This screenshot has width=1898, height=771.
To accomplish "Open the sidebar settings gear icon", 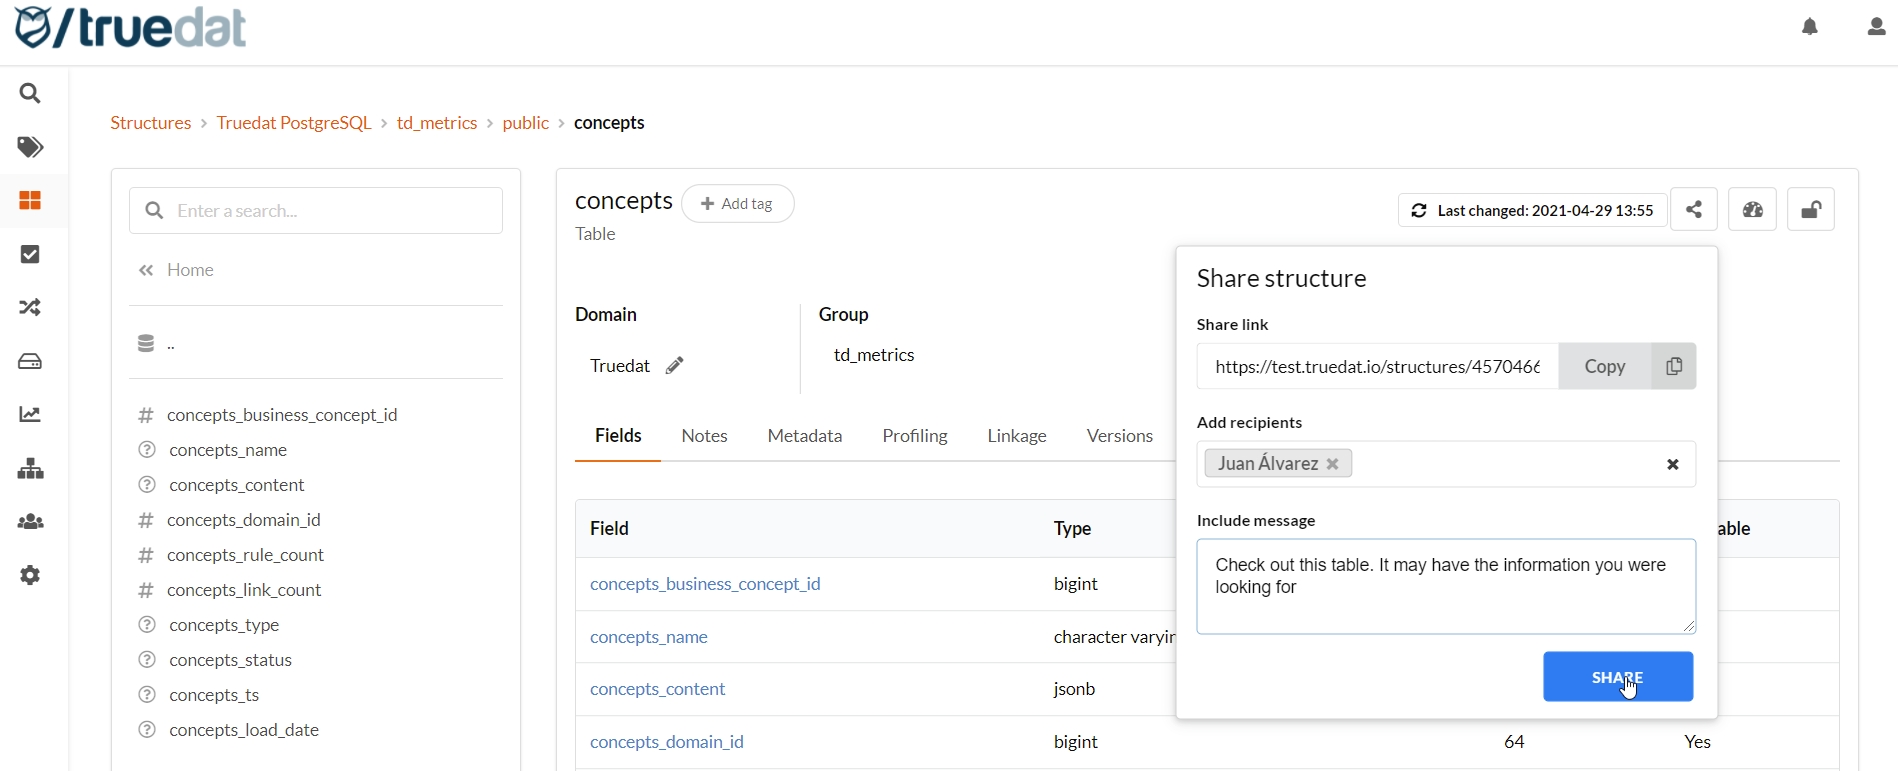I will (x=31, y=576).
